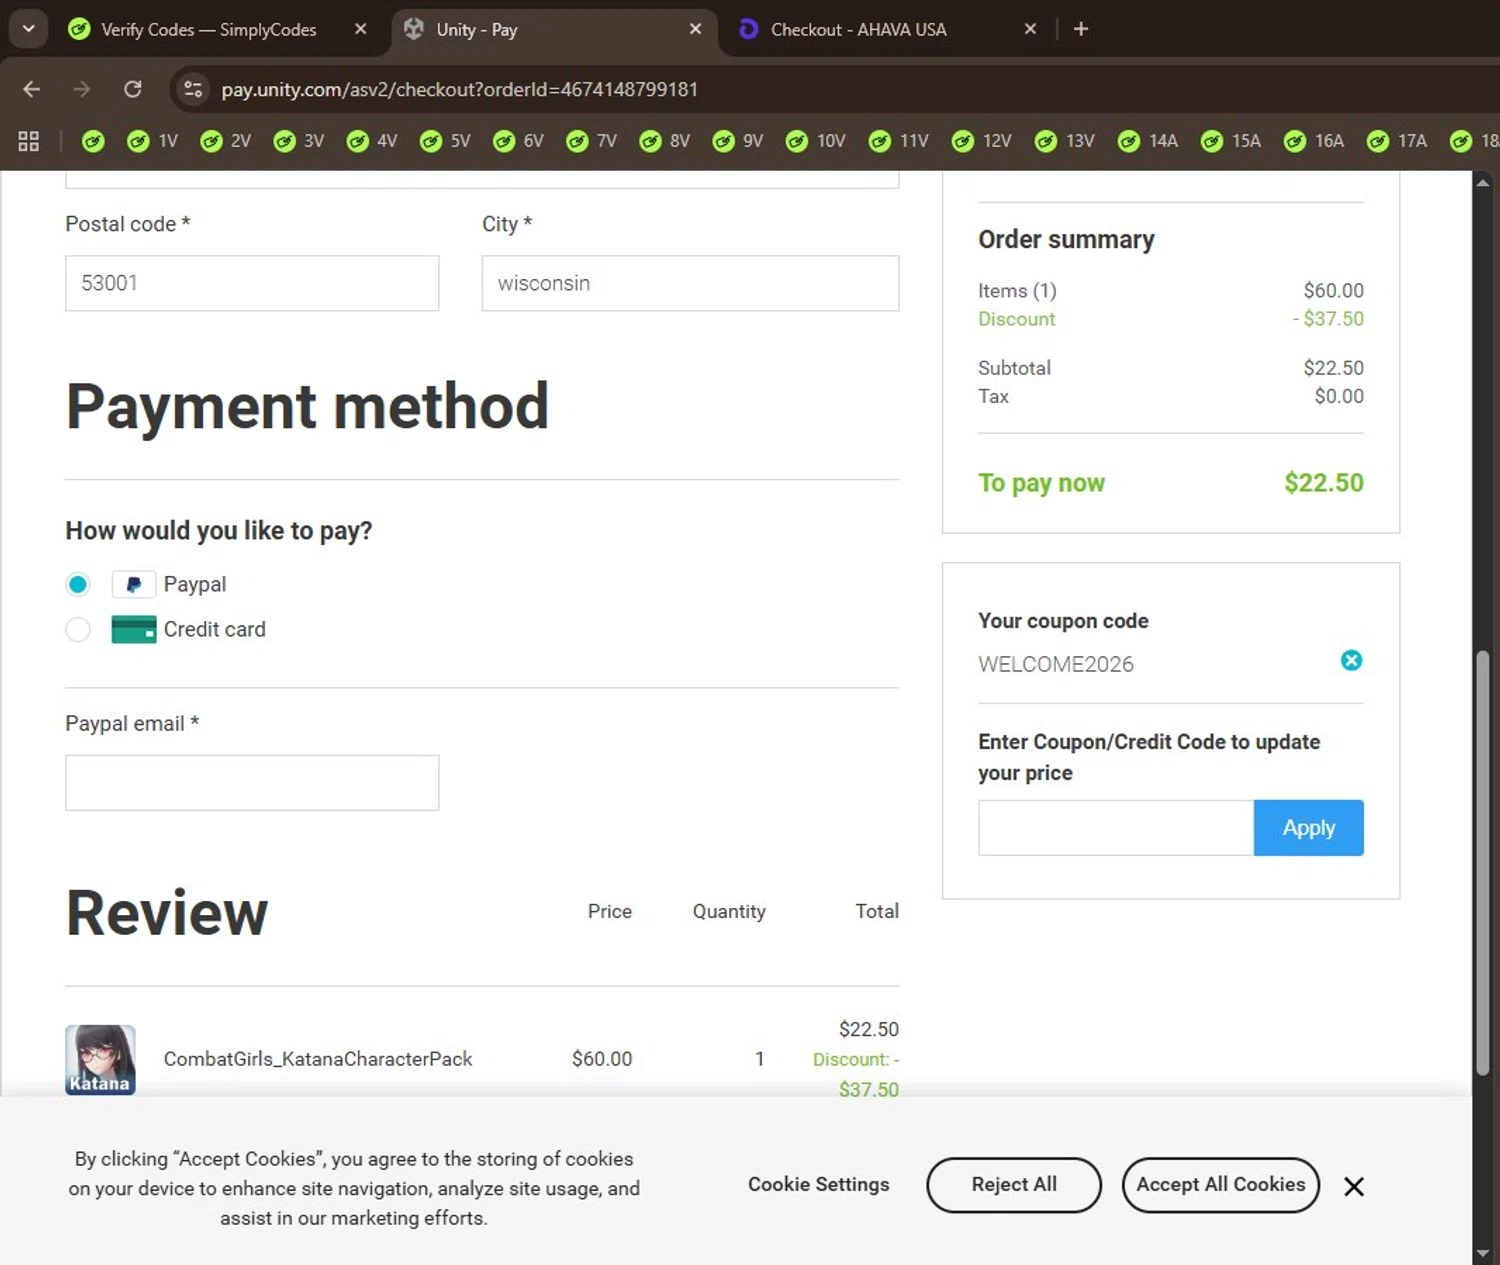Expand the tab search dropdown arrow
Viewport: 1500px width, 1265px height.
28,29
